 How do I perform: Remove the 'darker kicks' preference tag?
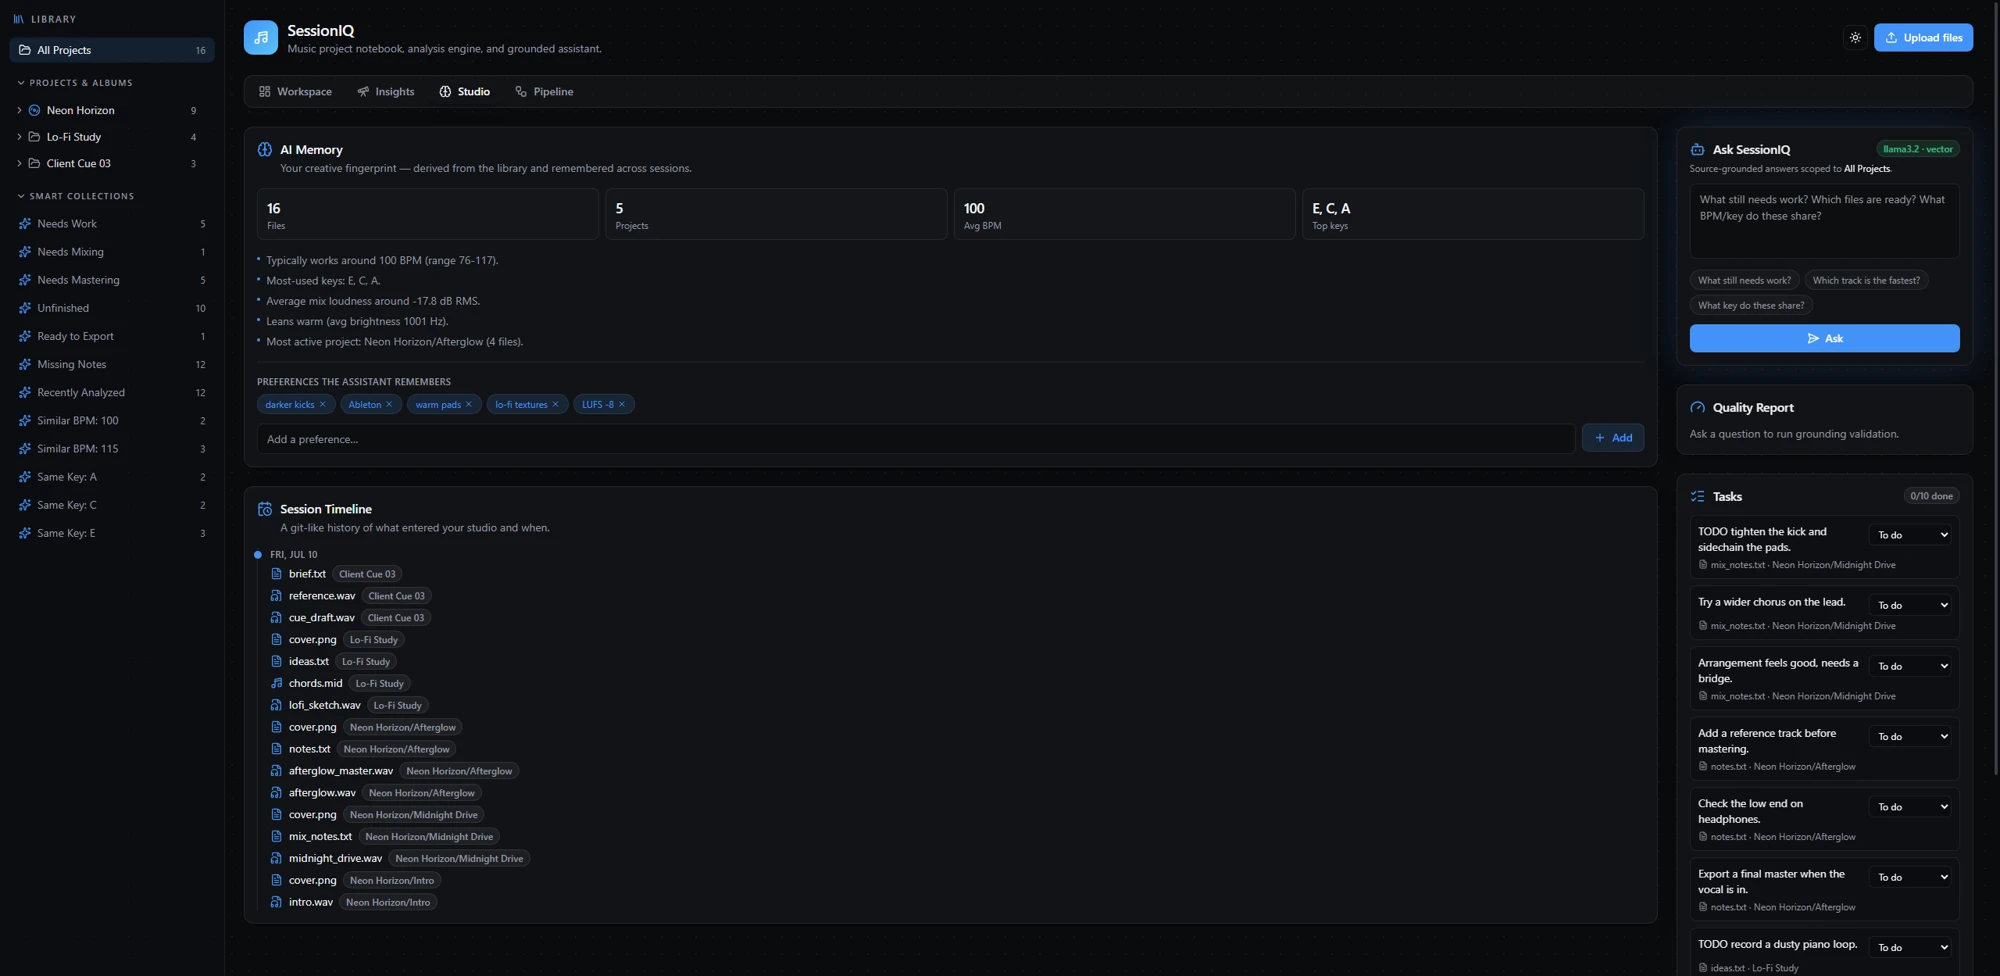322,405
